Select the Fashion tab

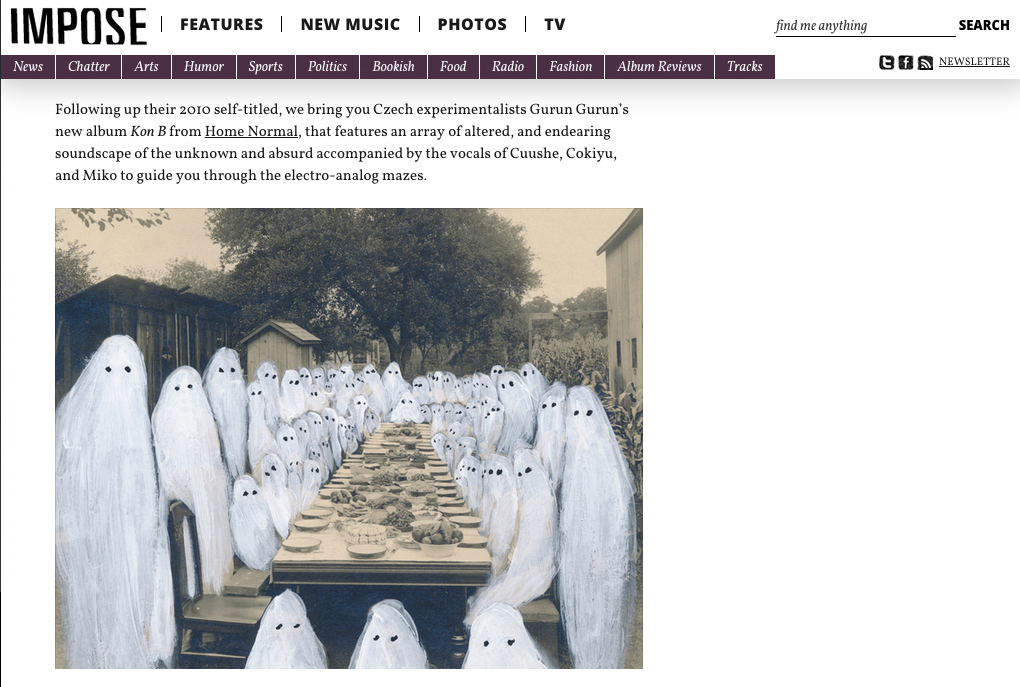click(570, 67)
